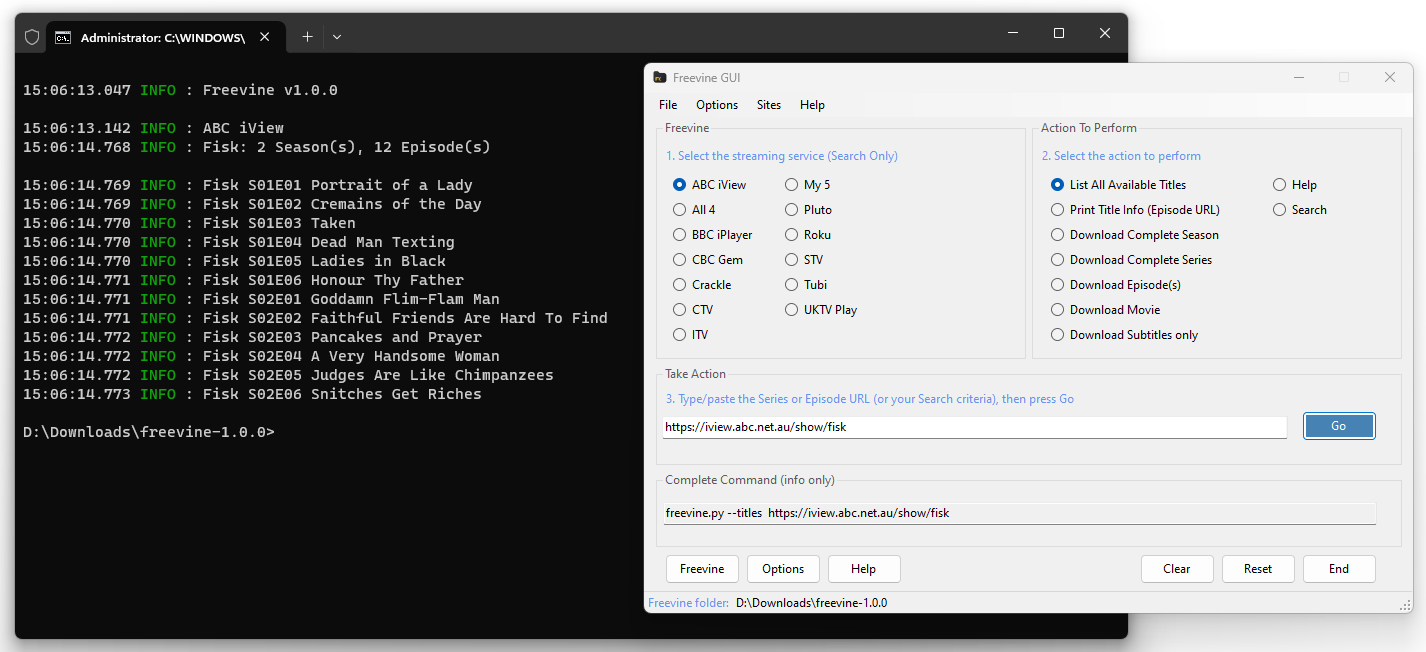Open the Sites menu
This screenshot has height=652, width=1426.
click(x=769, y=105)
